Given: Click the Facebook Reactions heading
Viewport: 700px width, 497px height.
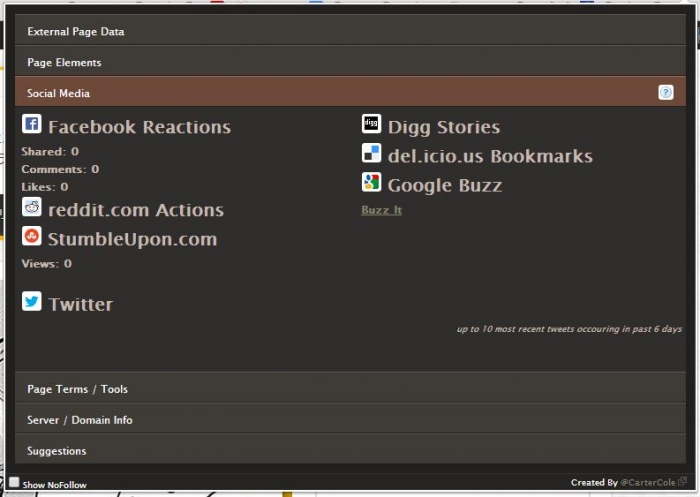Looking at the screenshot, I should coord(139,127).
